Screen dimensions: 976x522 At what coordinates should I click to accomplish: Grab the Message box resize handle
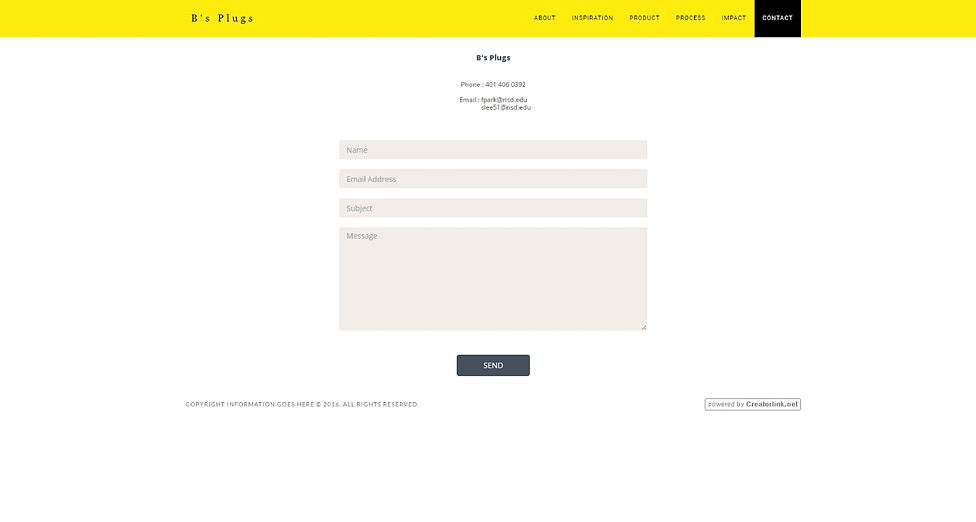pos(644,327)
